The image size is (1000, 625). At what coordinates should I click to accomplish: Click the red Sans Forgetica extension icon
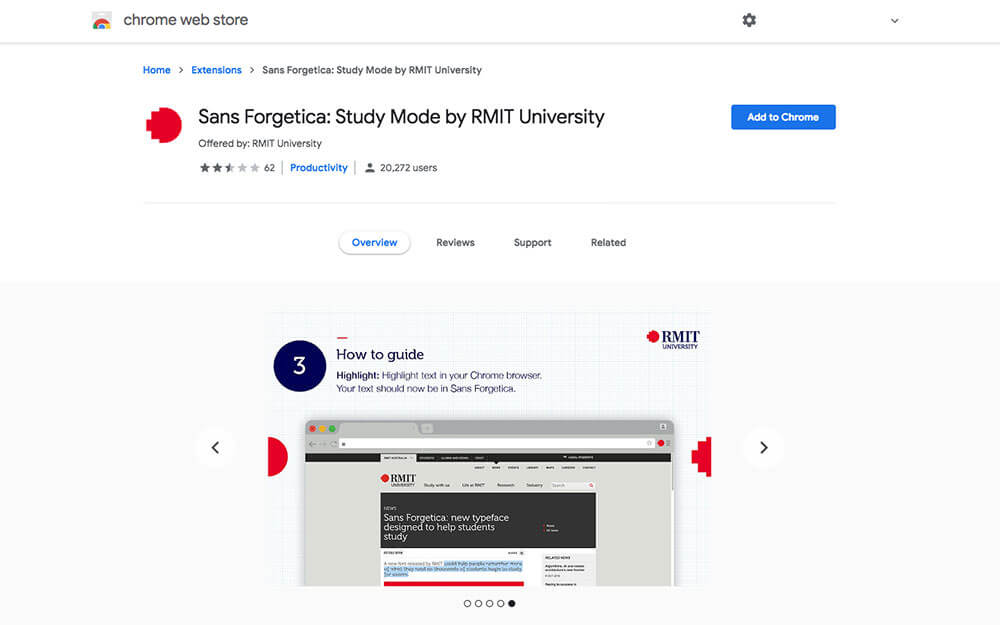[164, 125]
